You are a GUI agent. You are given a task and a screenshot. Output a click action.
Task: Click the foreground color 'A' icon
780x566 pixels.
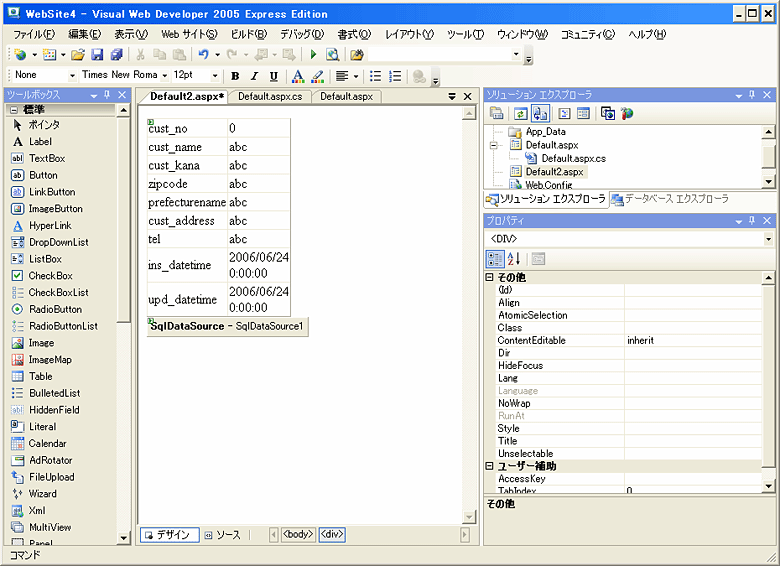coord(297,76)
